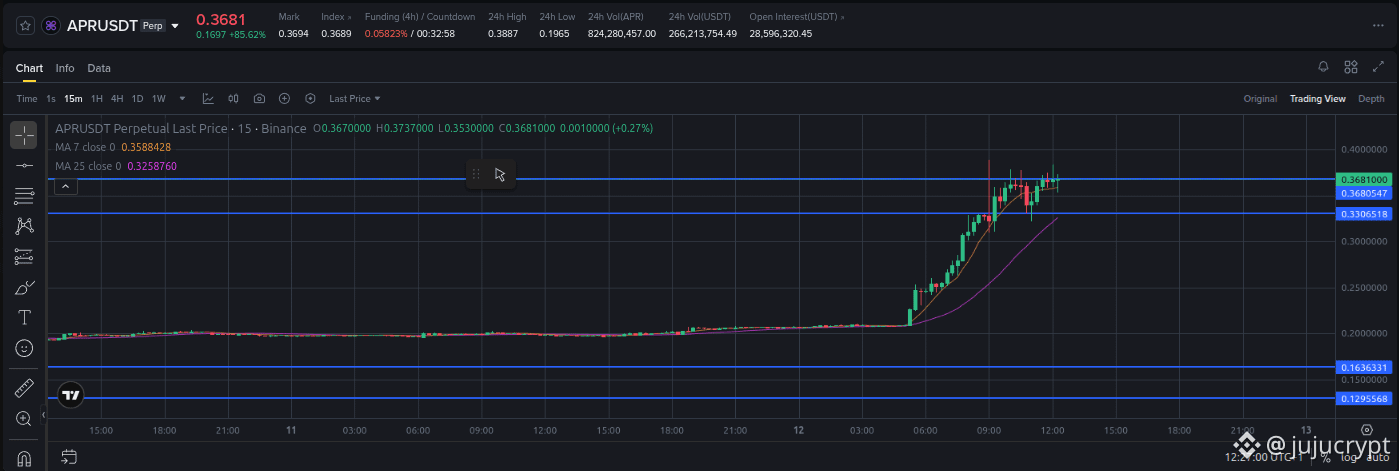The height and width of the screenshot is (471, 1399).
Task: Open the date range calendar icon
Action: click(68, 457)
